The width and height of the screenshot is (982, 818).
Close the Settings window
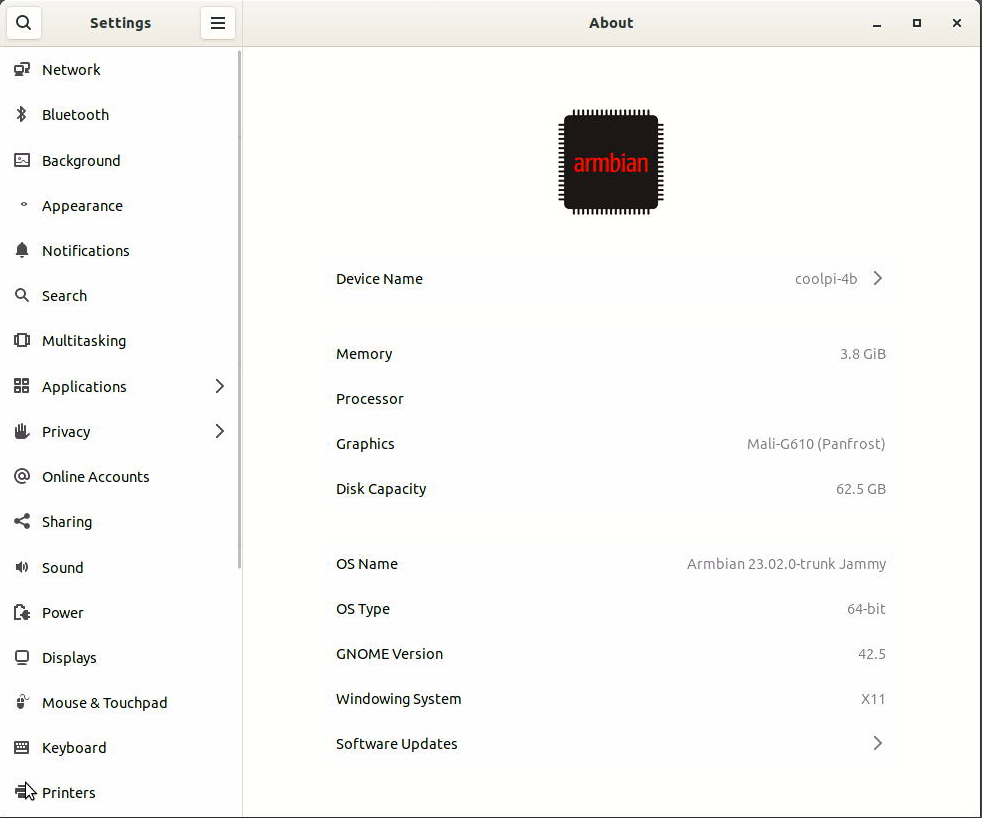[x=956, y=23]
